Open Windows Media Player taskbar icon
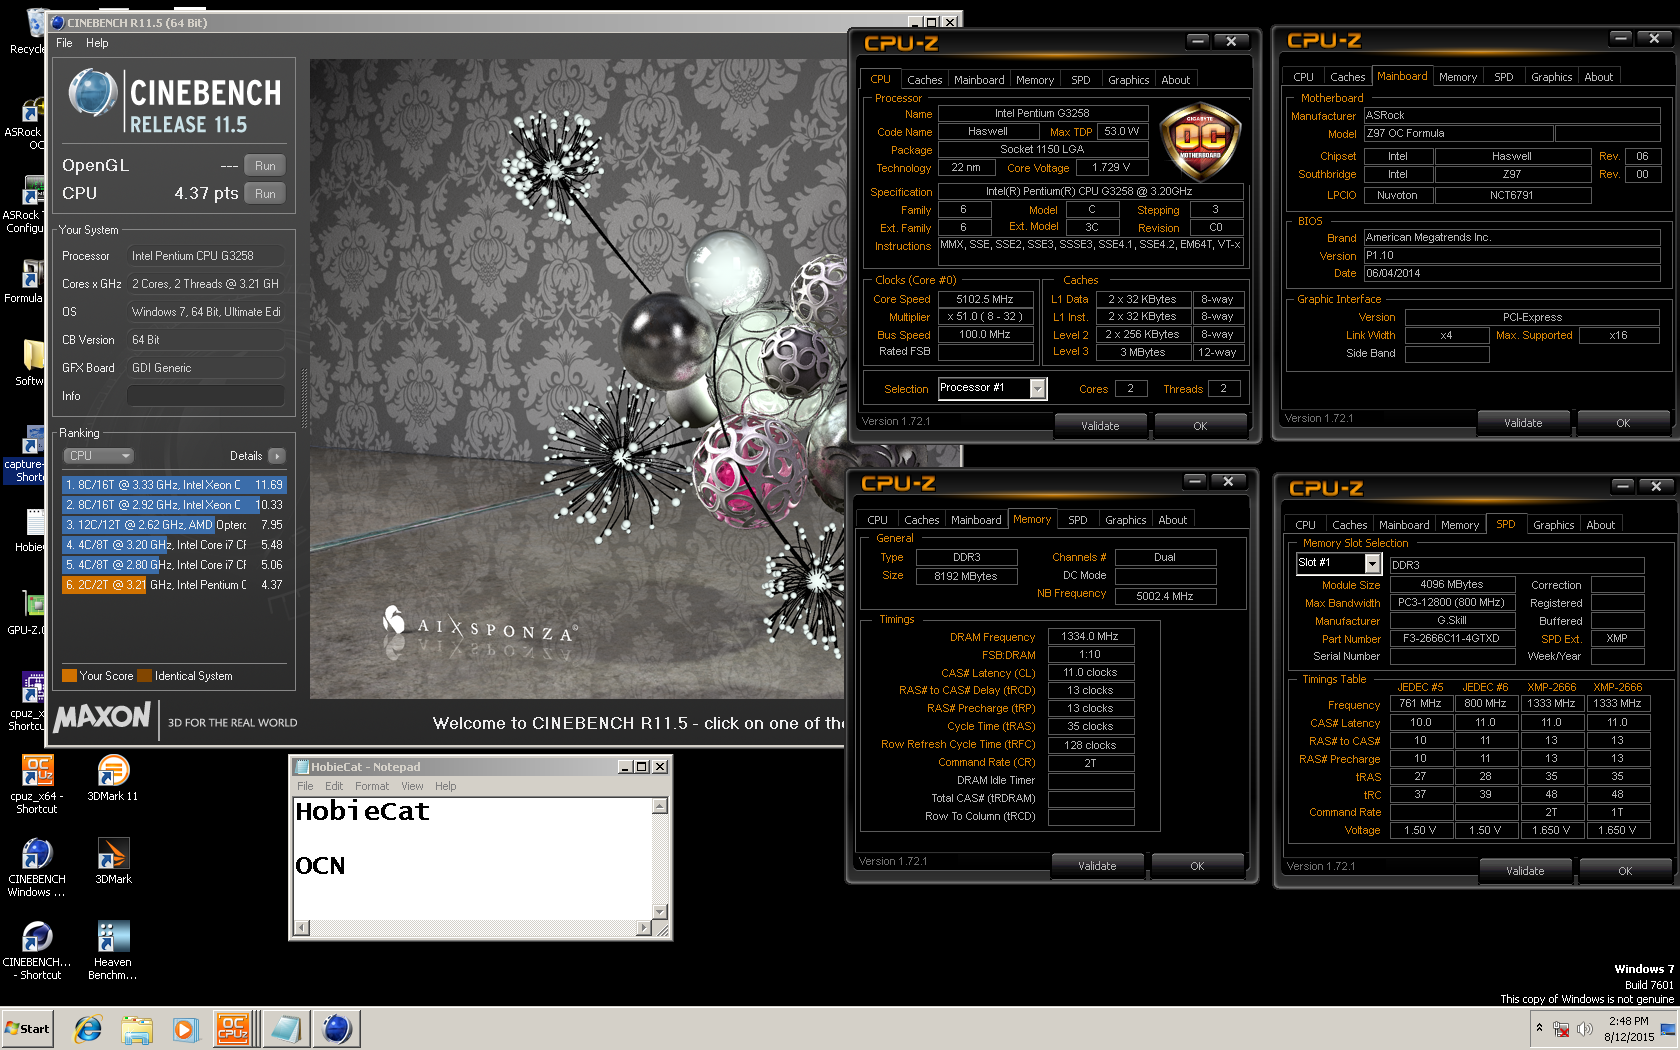Image resolution: width=1680 pixels, height=1050 pixels. click(185, 1028)
